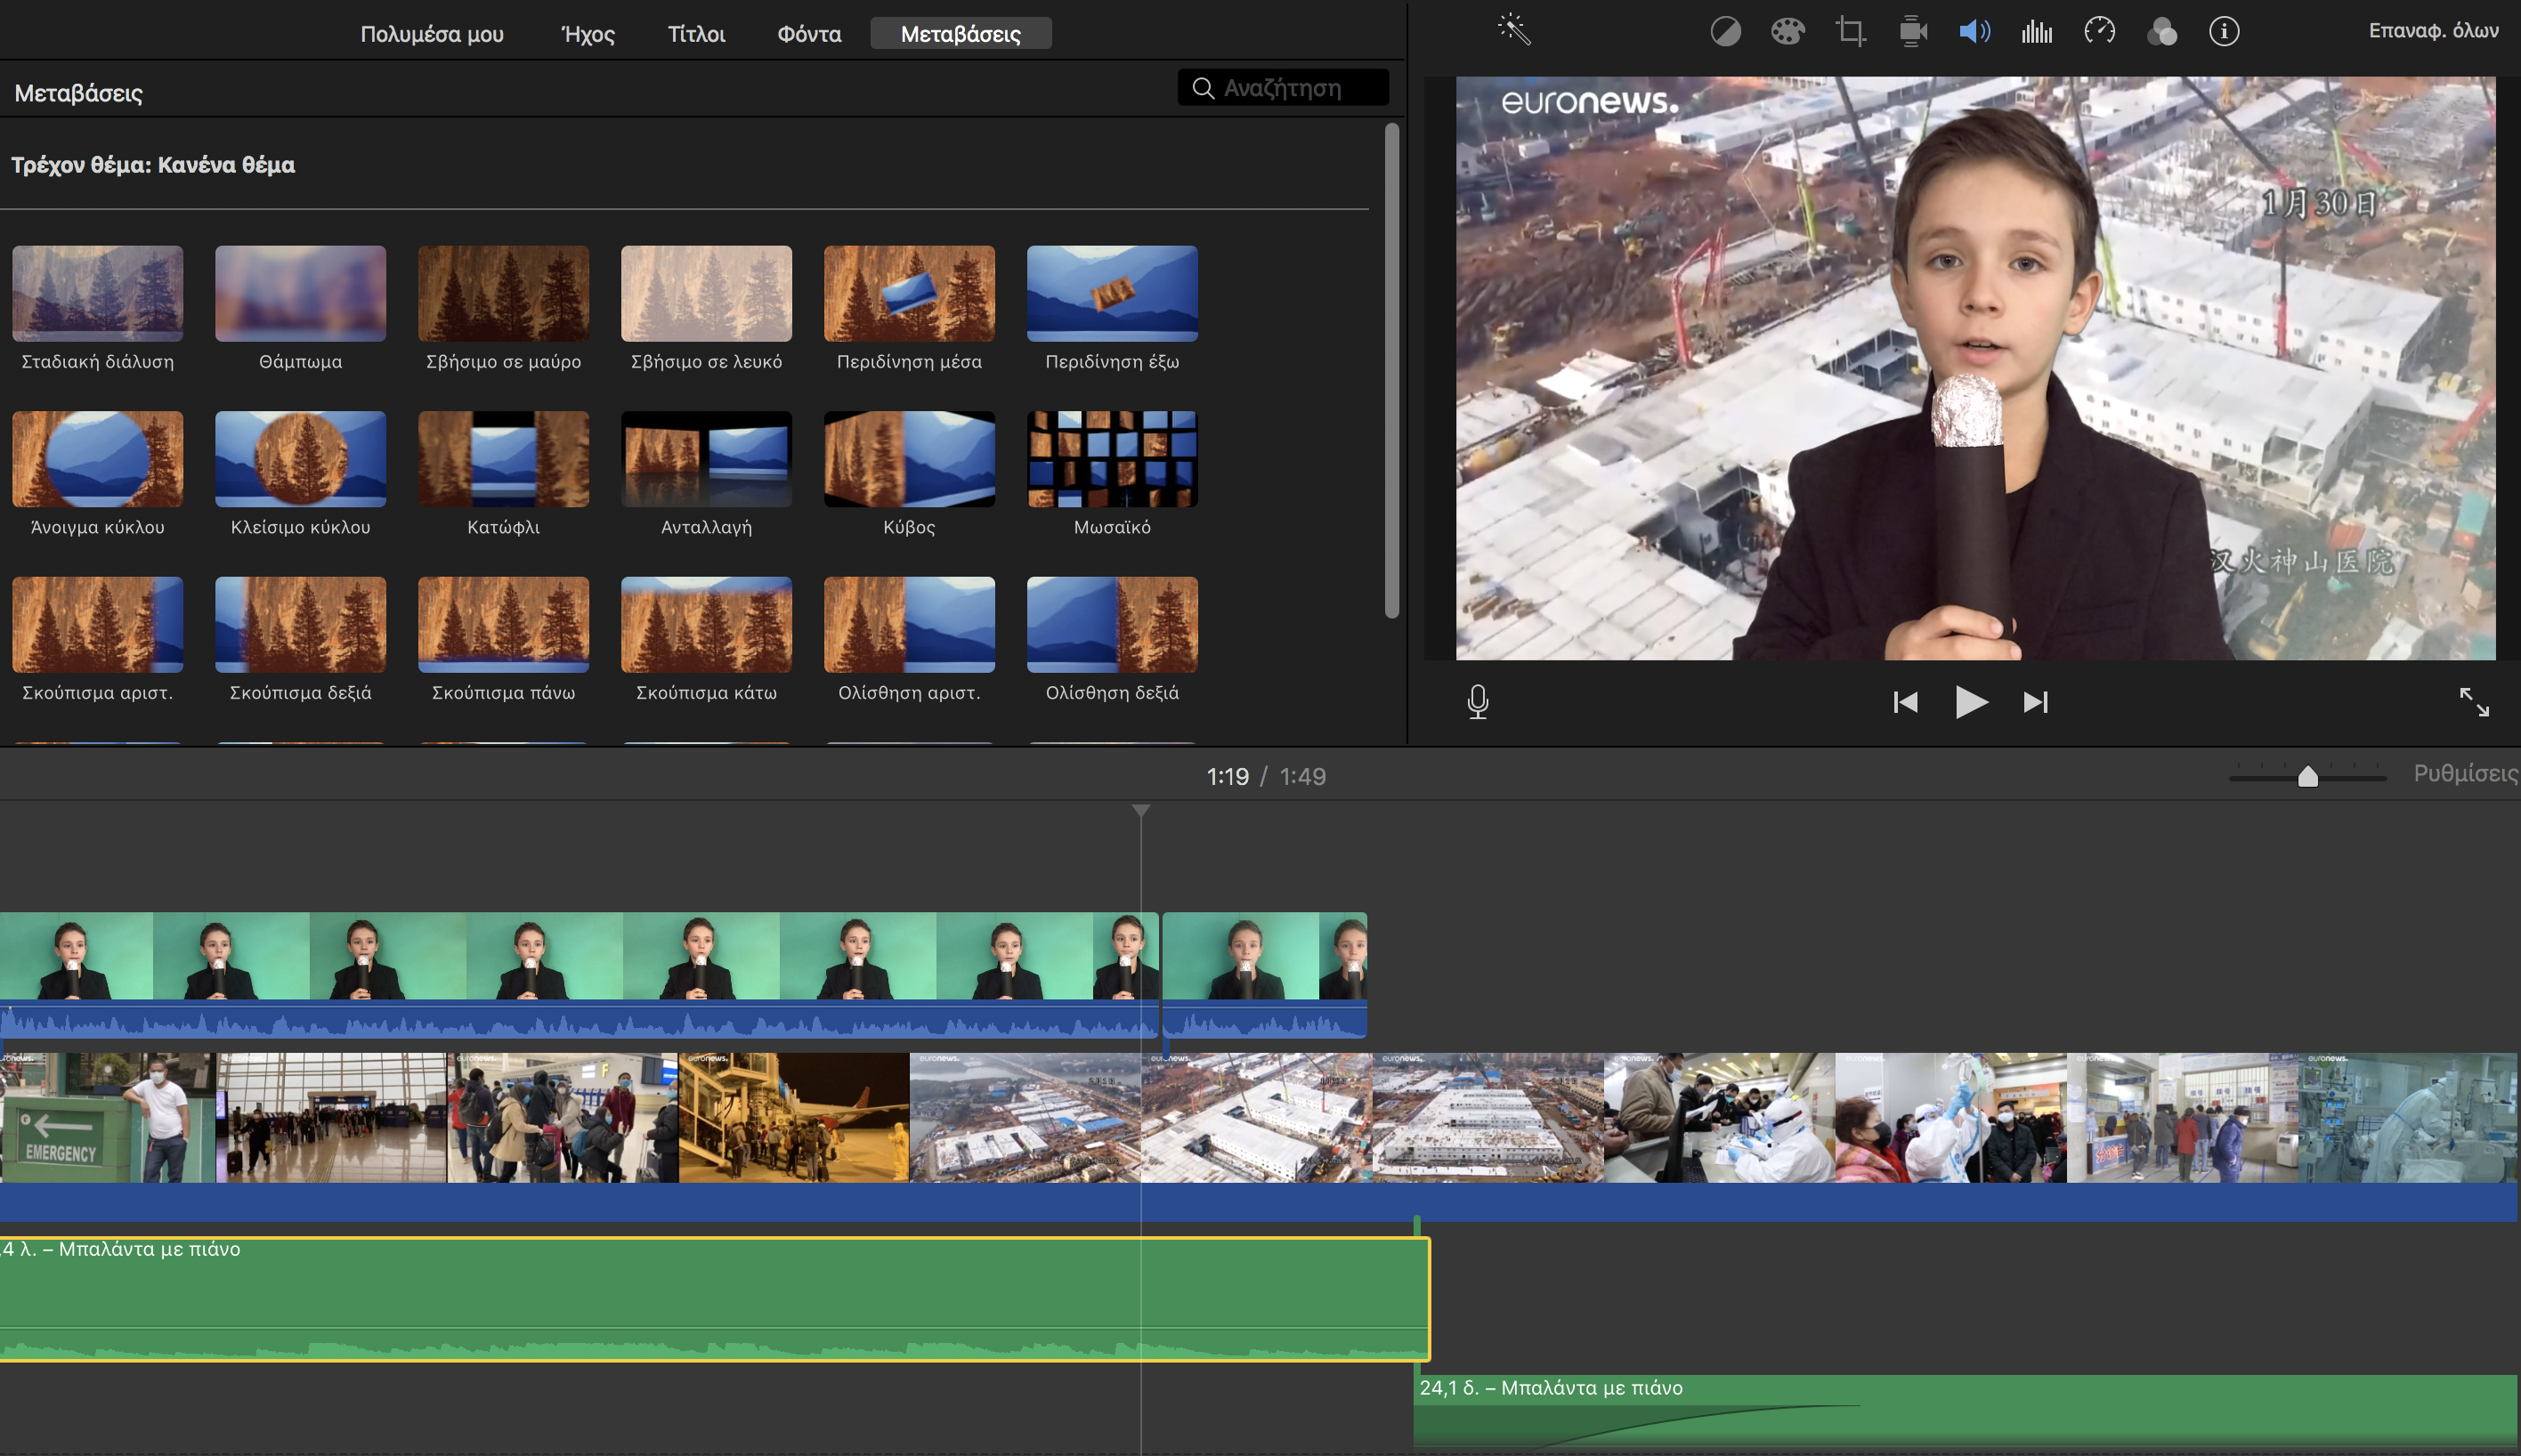Open the stabilization camera icon

pos(1912,32)
